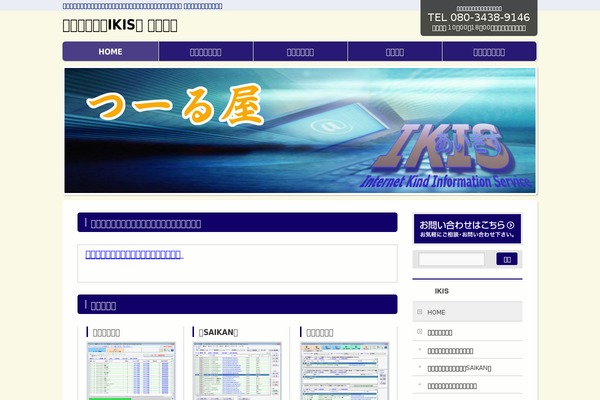Open the SAIKAN product heading

tap(218, 332)
